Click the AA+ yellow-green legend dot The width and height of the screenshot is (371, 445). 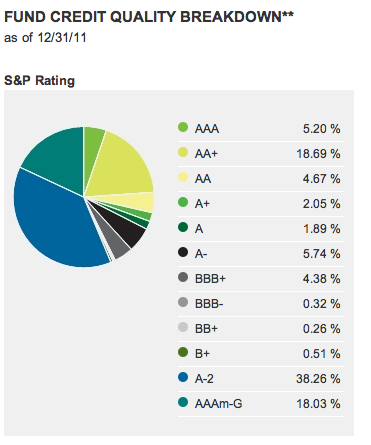[x=183, y=152]
